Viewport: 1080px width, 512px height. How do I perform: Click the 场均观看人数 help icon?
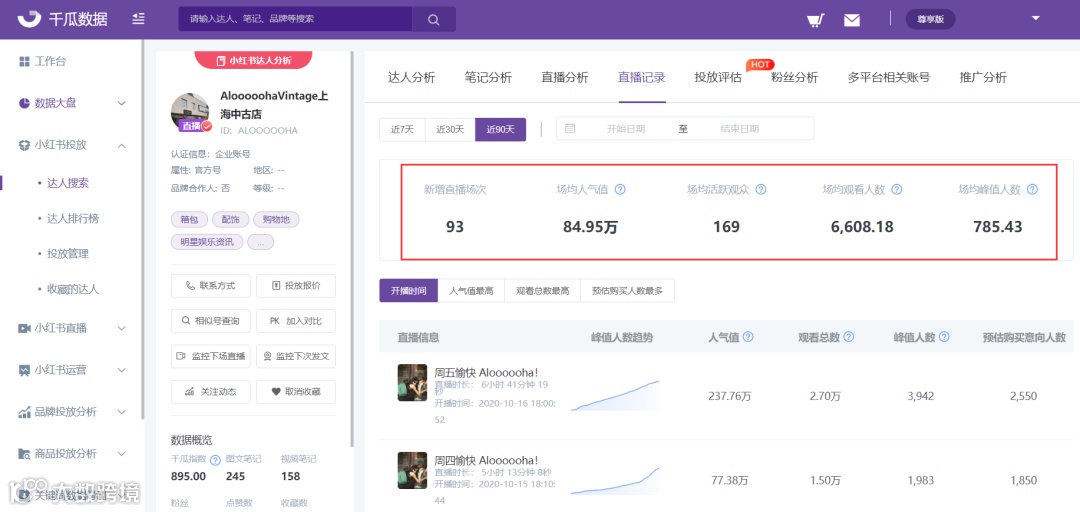(x=897, y=189)
